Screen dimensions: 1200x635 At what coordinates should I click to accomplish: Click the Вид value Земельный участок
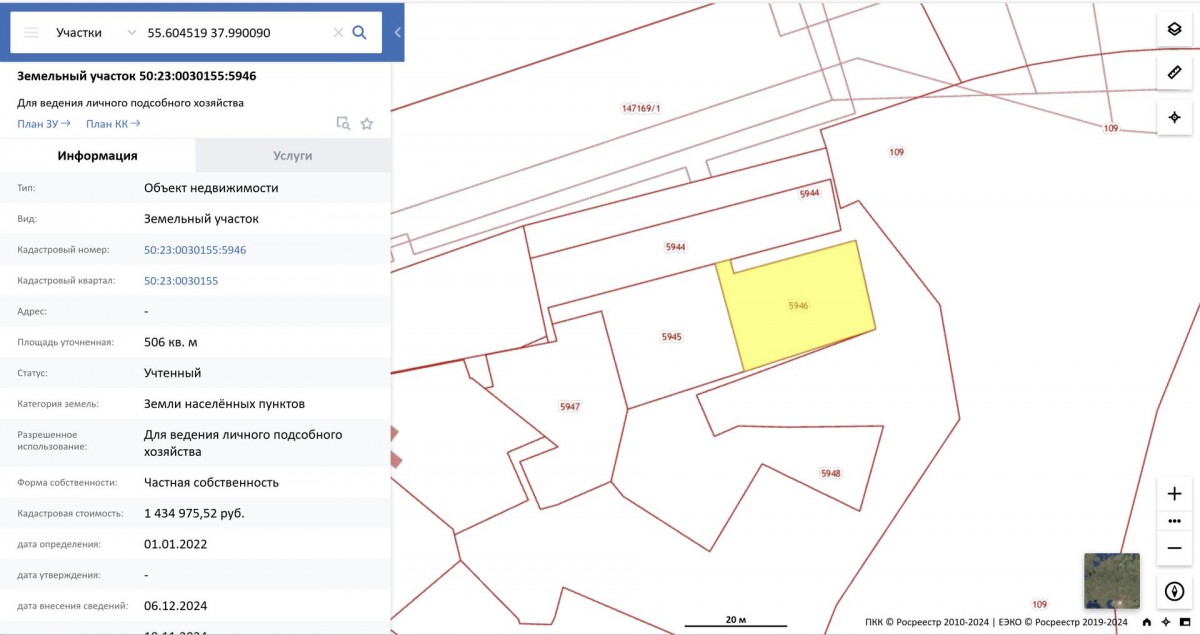point(202,218)
